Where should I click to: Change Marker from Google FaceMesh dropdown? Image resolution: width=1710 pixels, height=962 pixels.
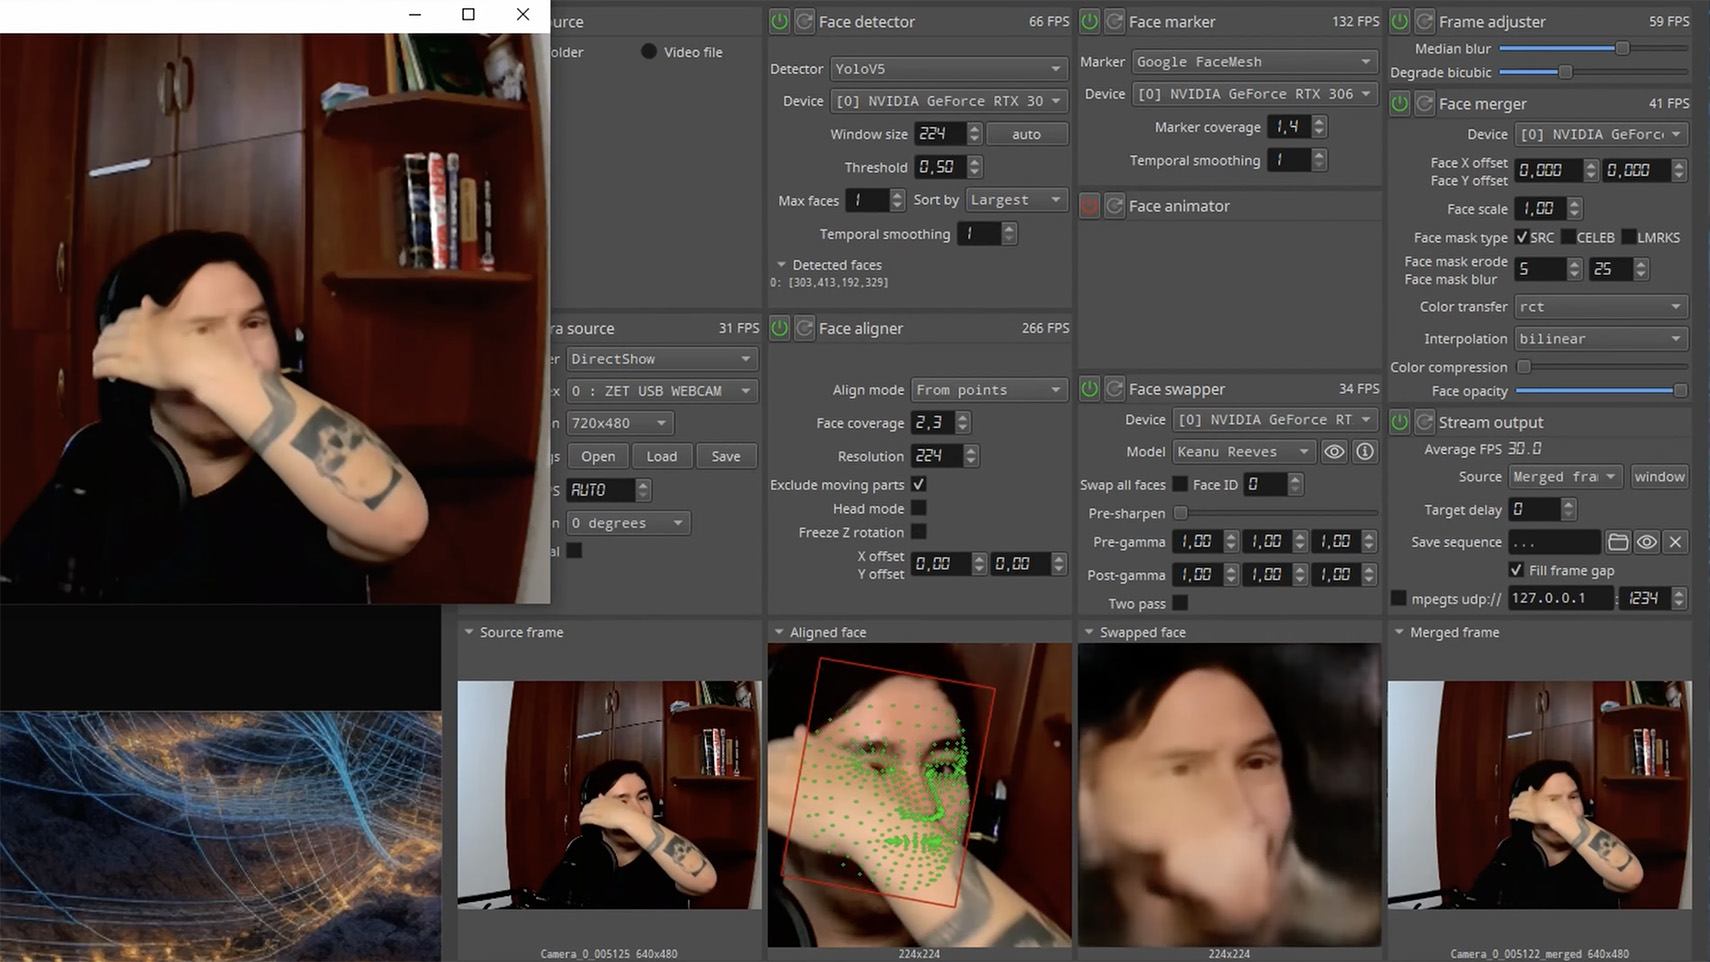tap(1254, 61)
